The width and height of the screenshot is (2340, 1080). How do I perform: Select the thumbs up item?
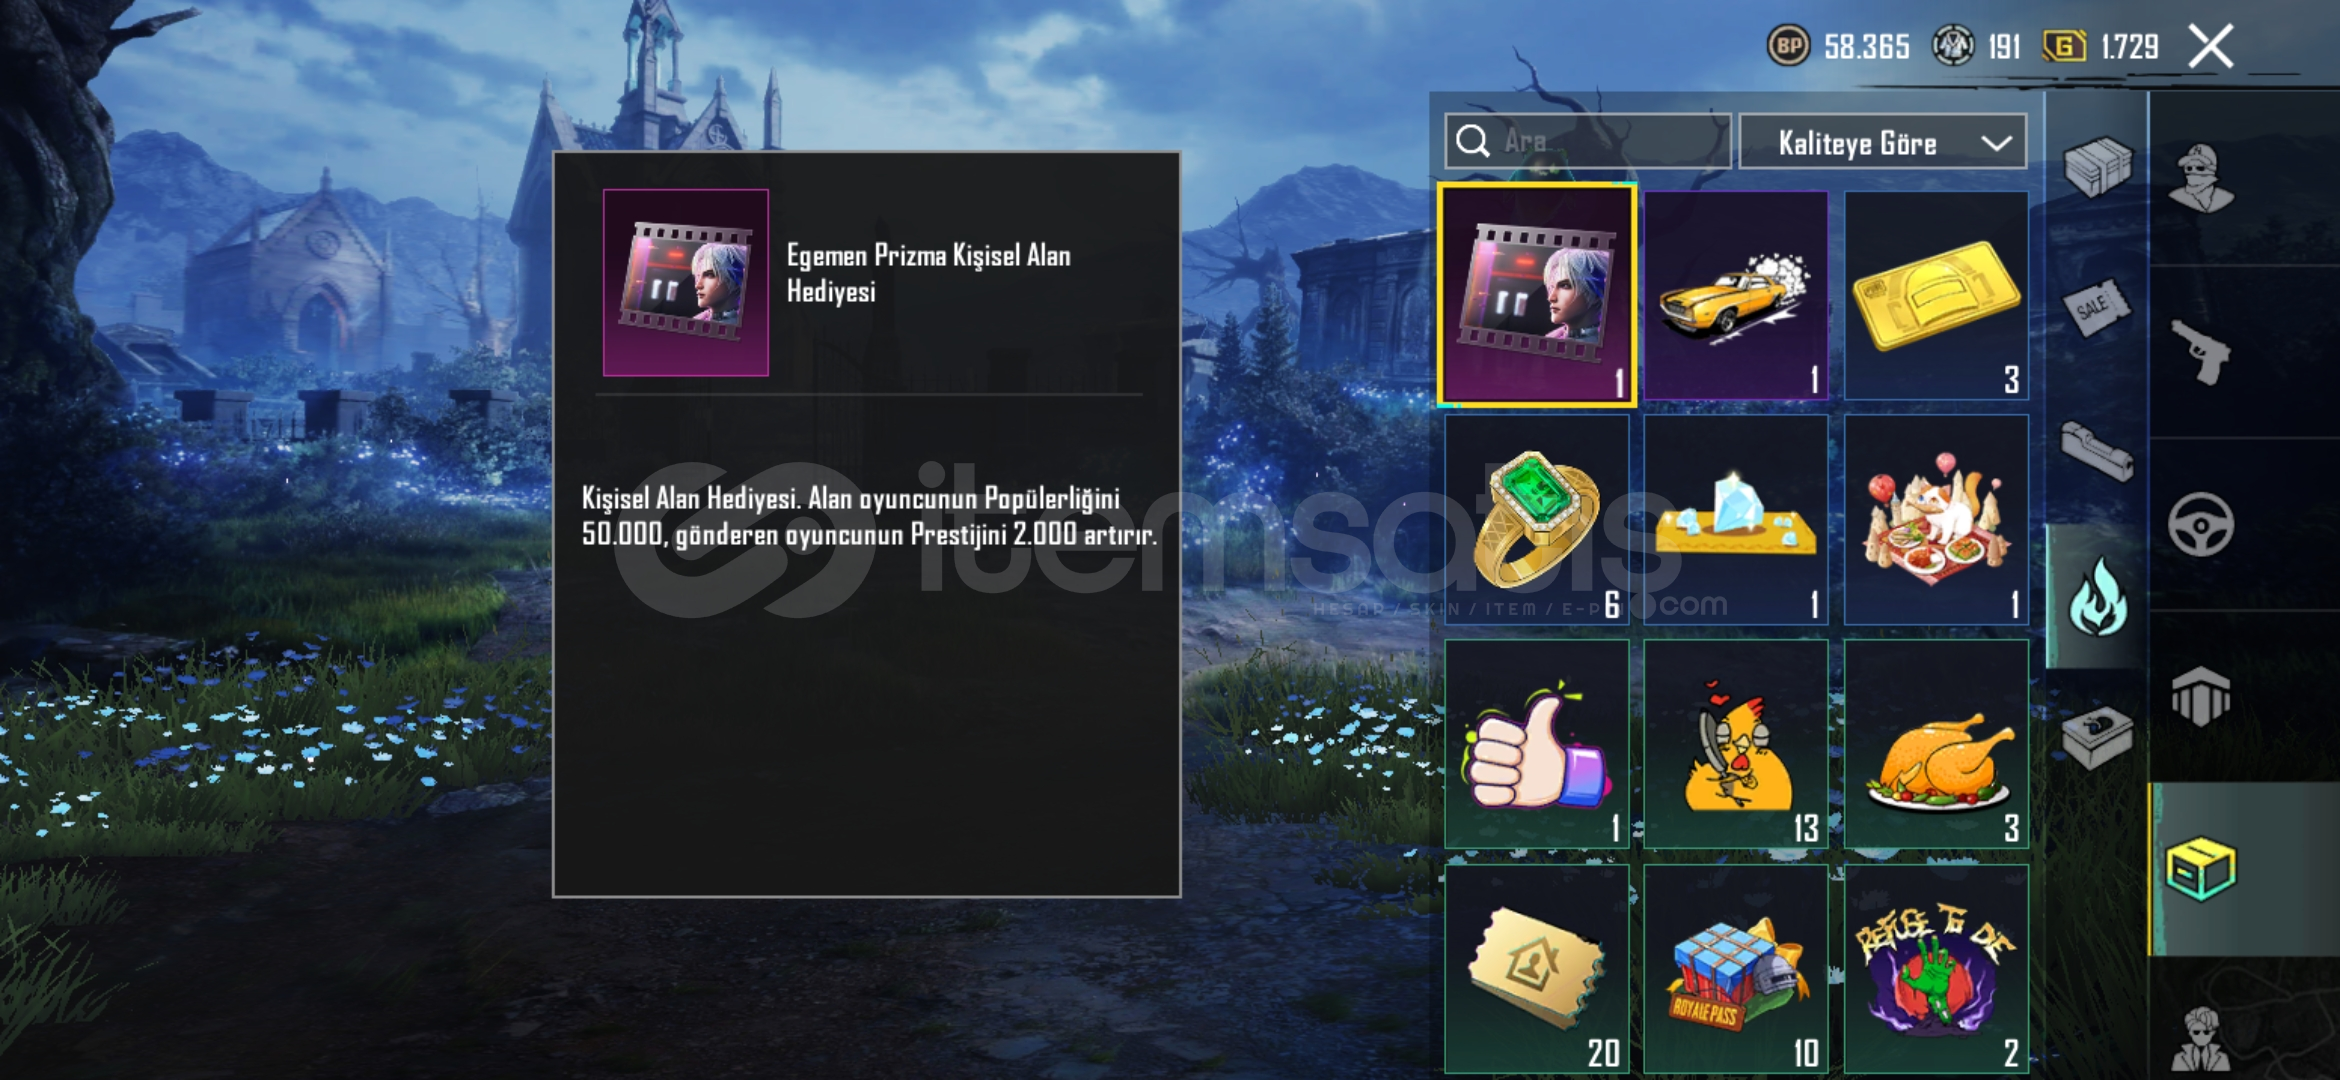click(1537, 745)
